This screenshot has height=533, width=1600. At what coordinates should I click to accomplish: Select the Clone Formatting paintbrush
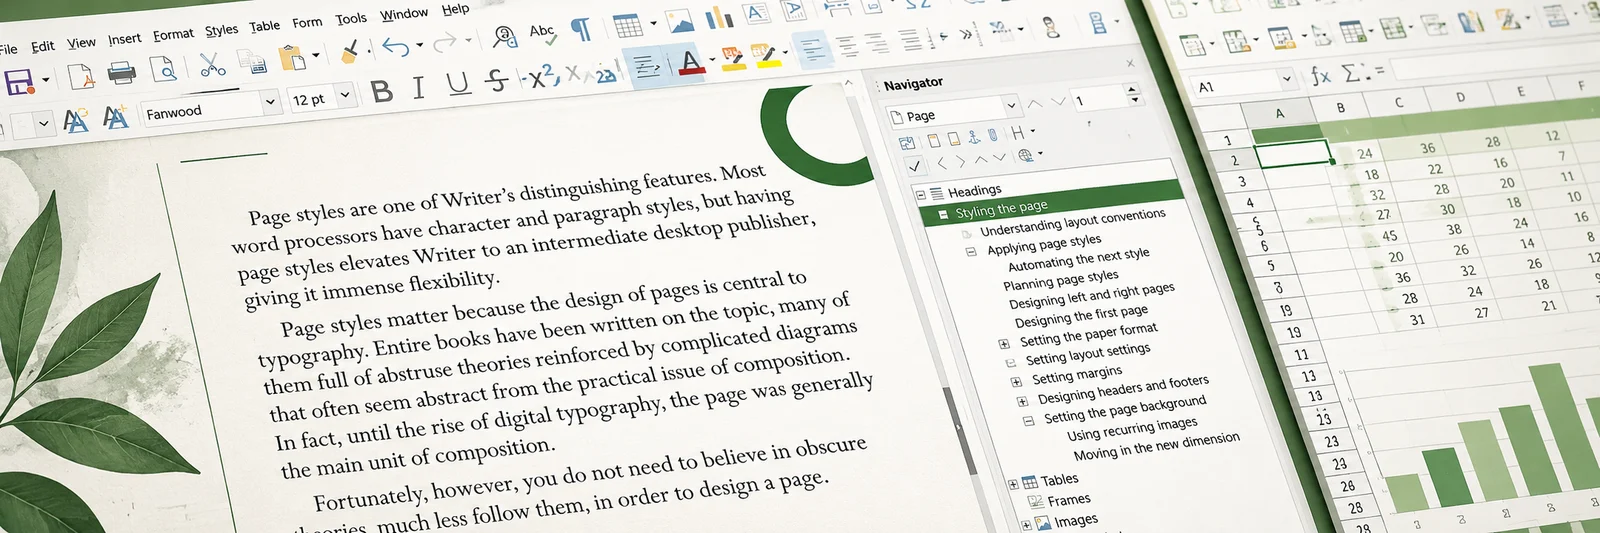click(349, 51)
